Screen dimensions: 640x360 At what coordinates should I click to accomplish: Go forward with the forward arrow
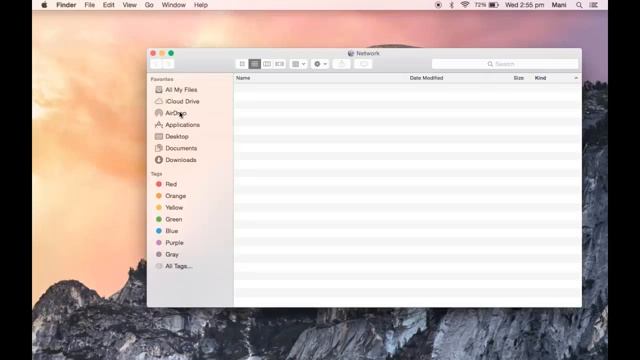pos(169,64)
